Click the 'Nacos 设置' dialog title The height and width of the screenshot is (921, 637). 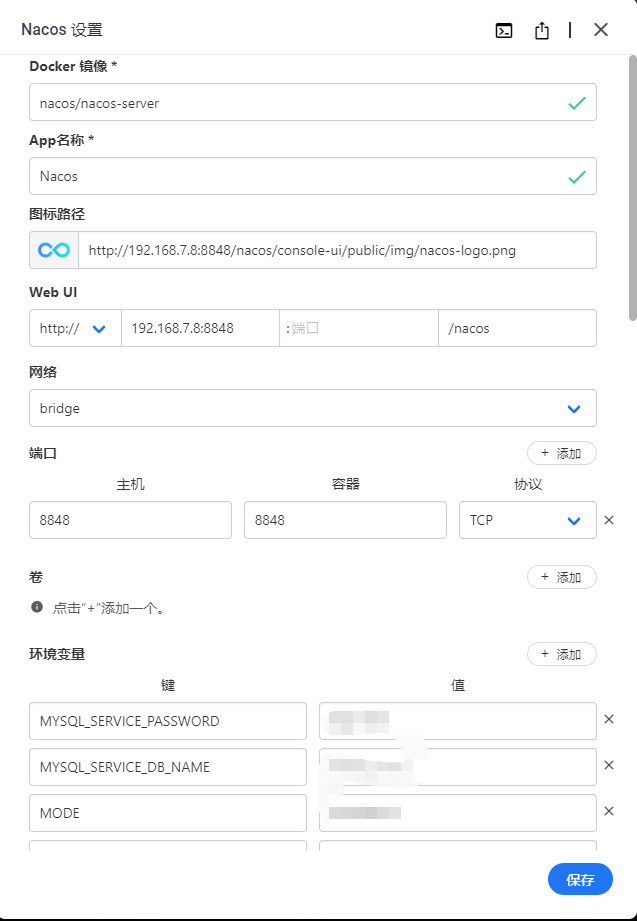point(62,30)
